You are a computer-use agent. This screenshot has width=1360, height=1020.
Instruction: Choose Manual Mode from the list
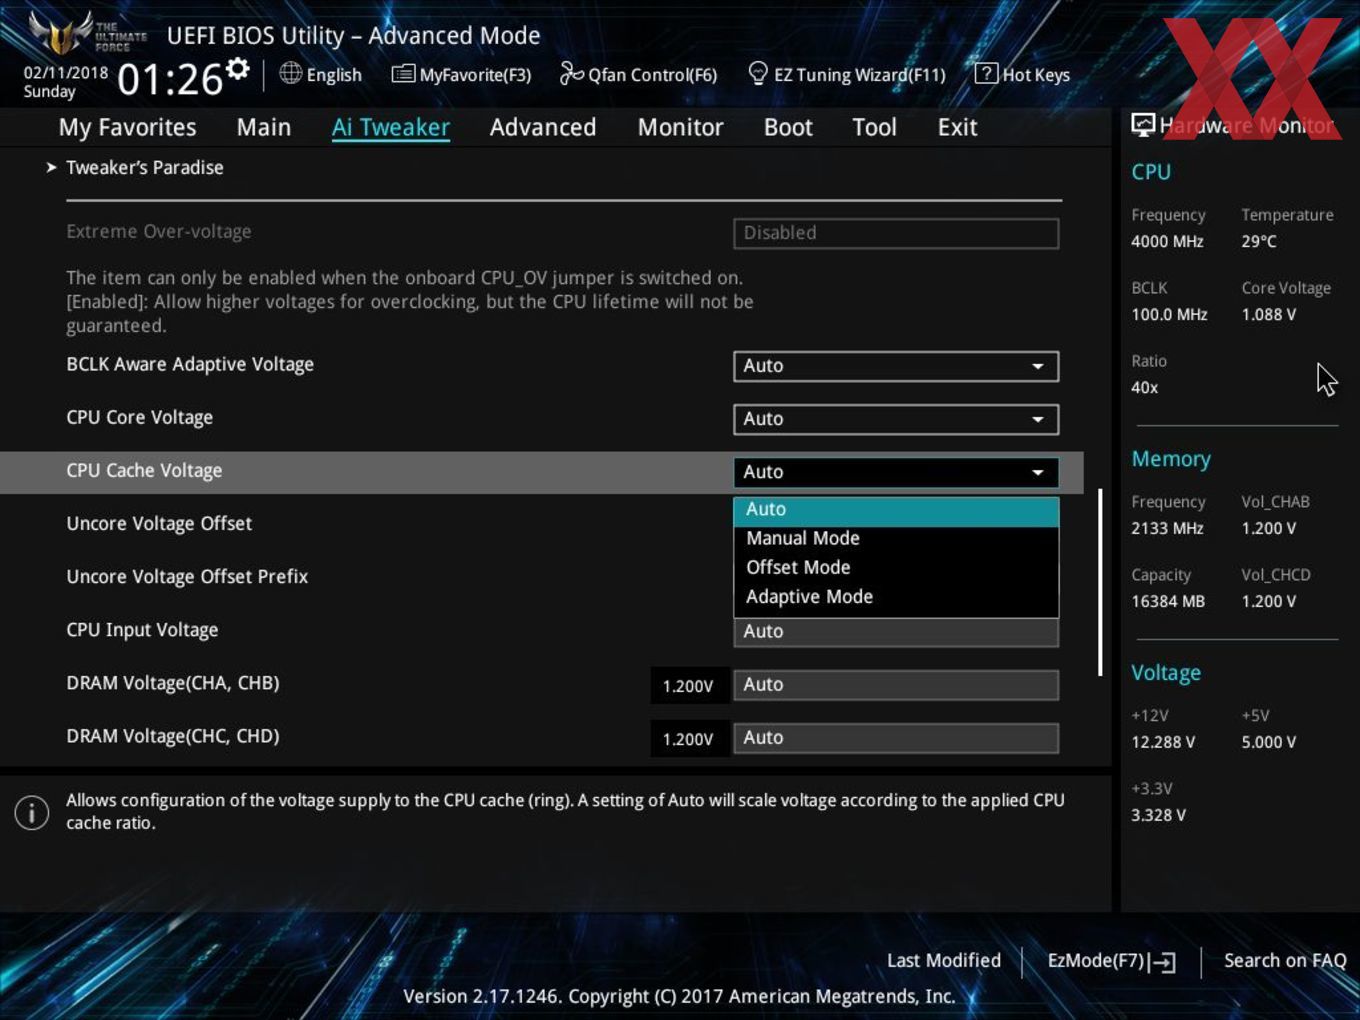[896, 538]
